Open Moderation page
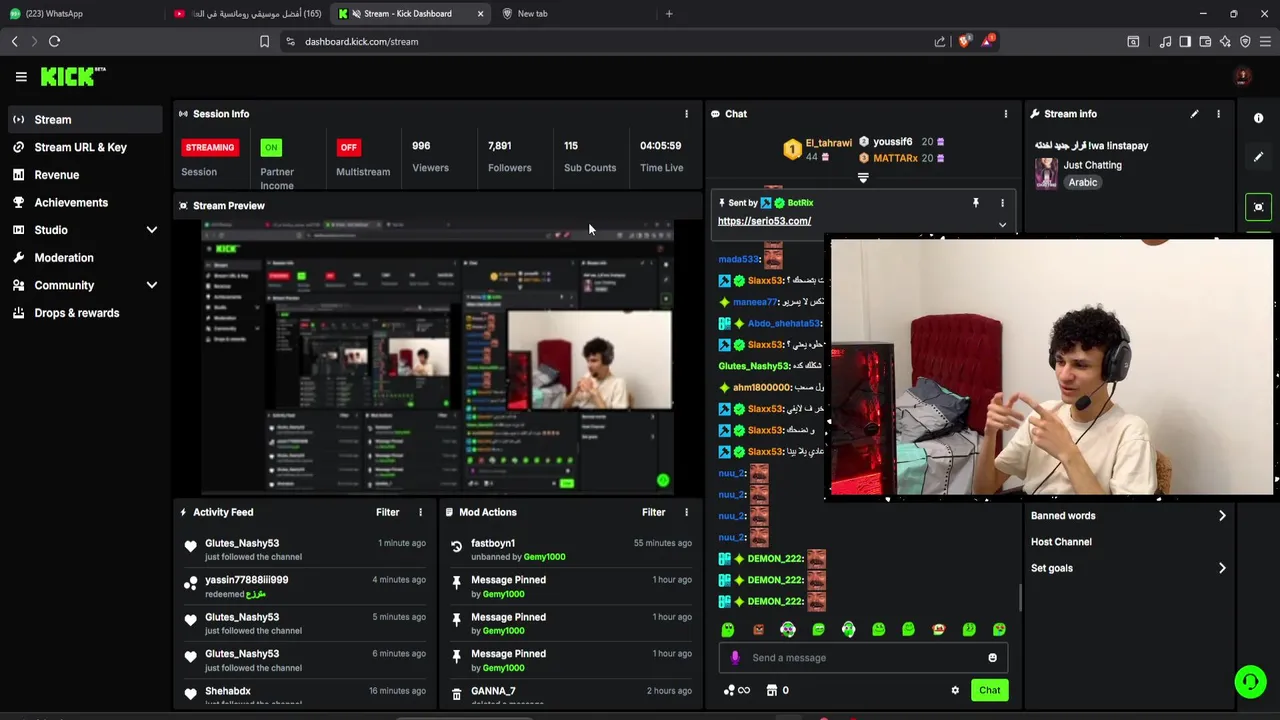 pos(85,258)
